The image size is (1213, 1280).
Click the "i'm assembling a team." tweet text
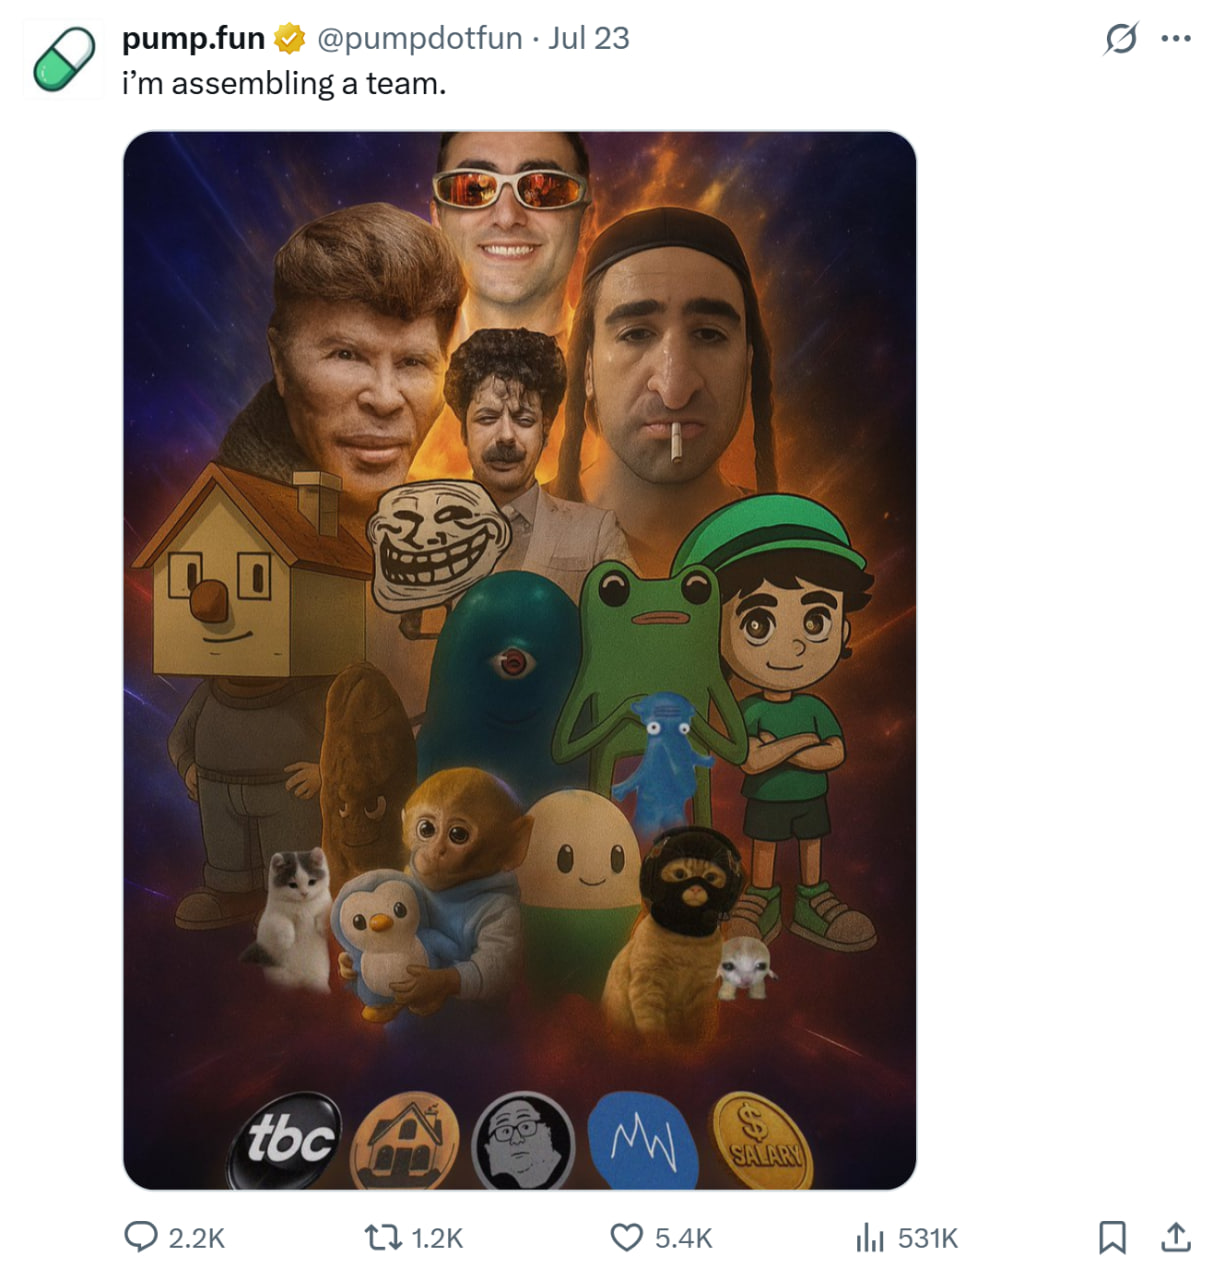(284, 84)
